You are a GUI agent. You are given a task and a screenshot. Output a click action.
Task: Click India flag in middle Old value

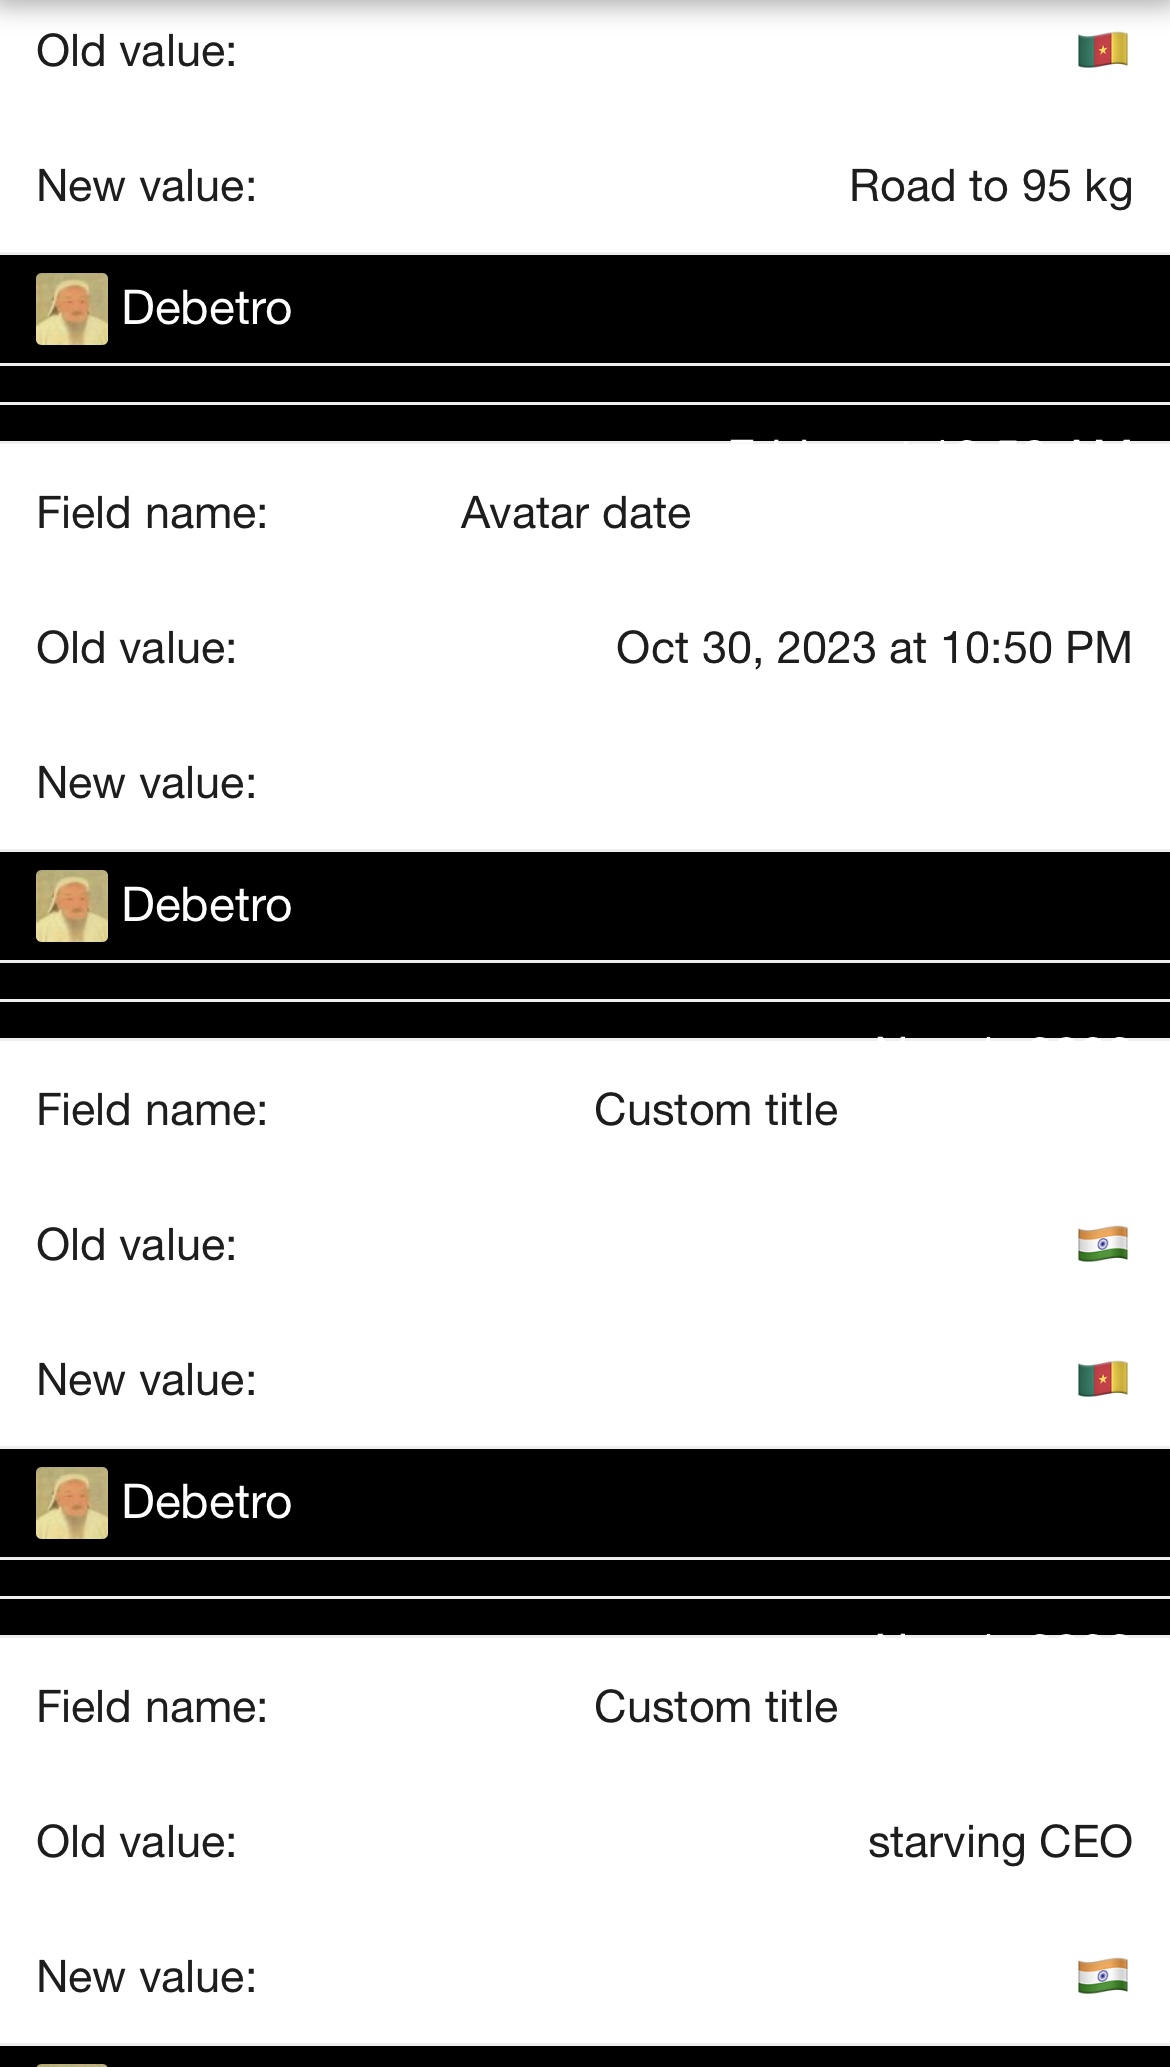pos(1103,1244)
